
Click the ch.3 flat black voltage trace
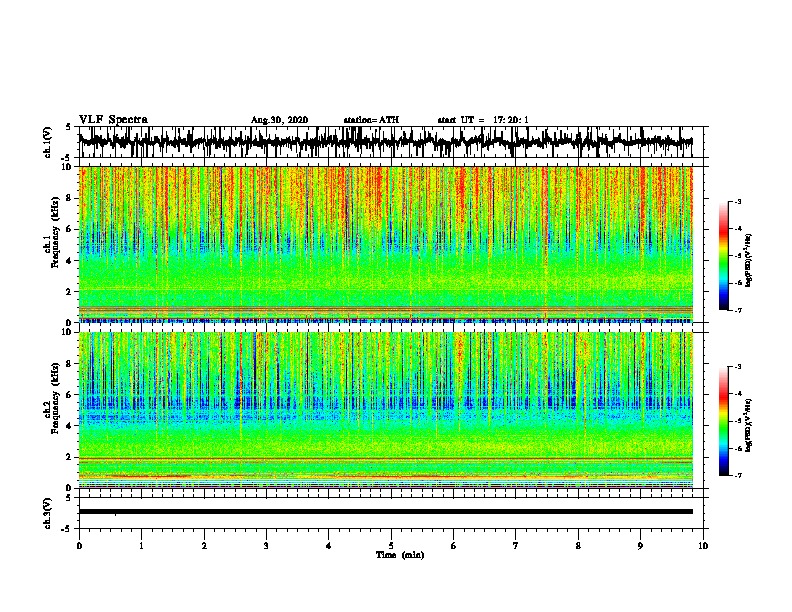385,512
